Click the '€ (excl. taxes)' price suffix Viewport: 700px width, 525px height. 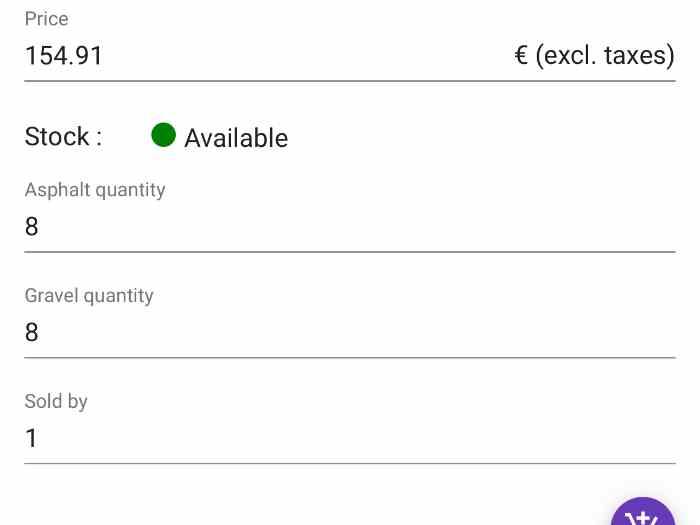(x=594, y=56)
